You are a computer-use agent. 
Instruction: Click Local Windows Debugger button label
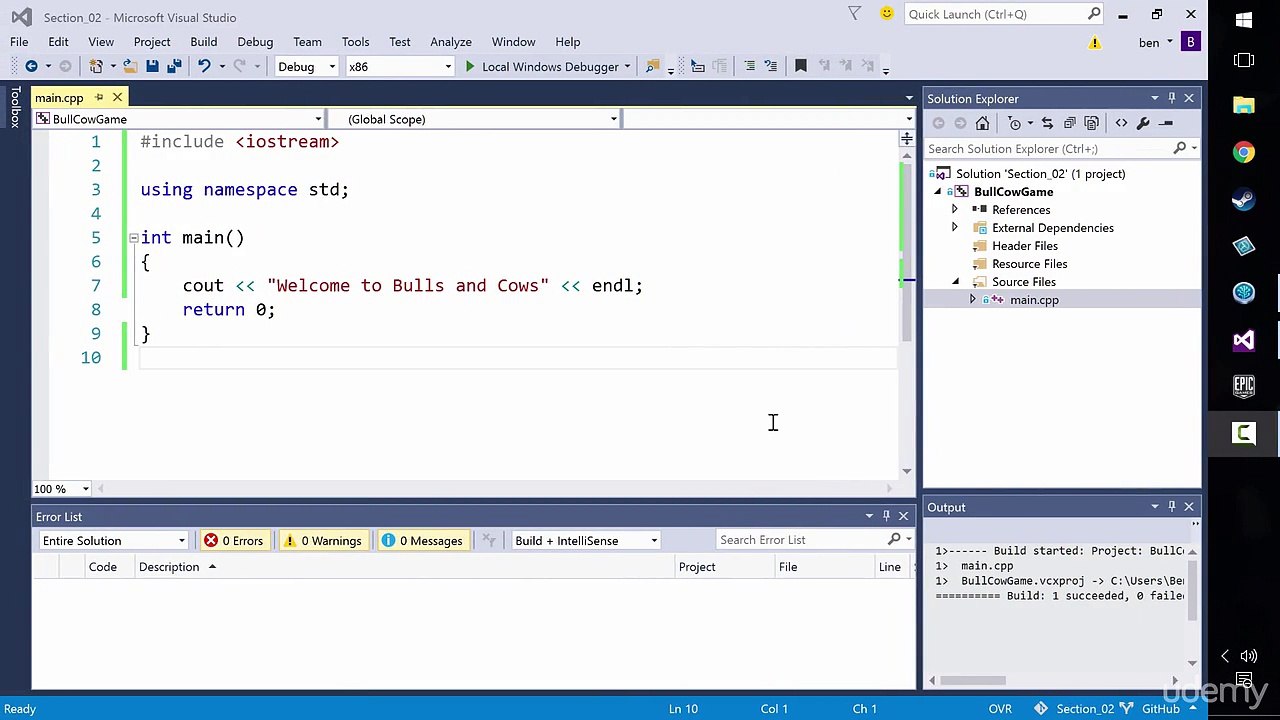click(x=550, y=67)
